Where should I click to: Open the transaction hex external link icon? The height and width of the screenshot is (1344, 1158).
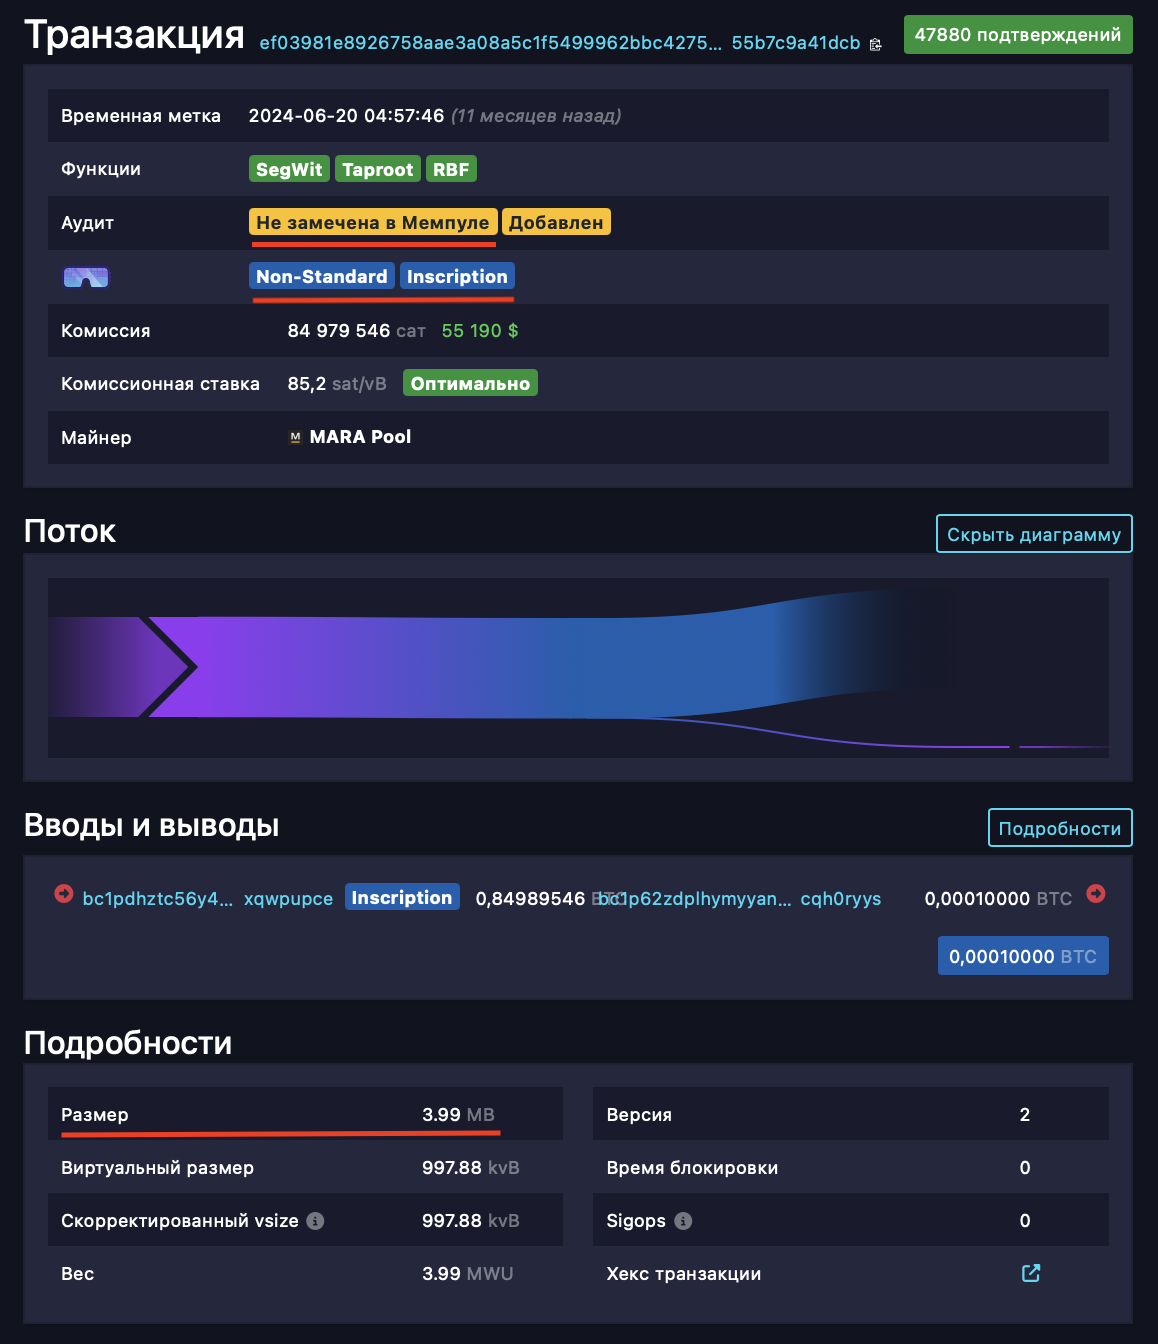point(1031,1273)
